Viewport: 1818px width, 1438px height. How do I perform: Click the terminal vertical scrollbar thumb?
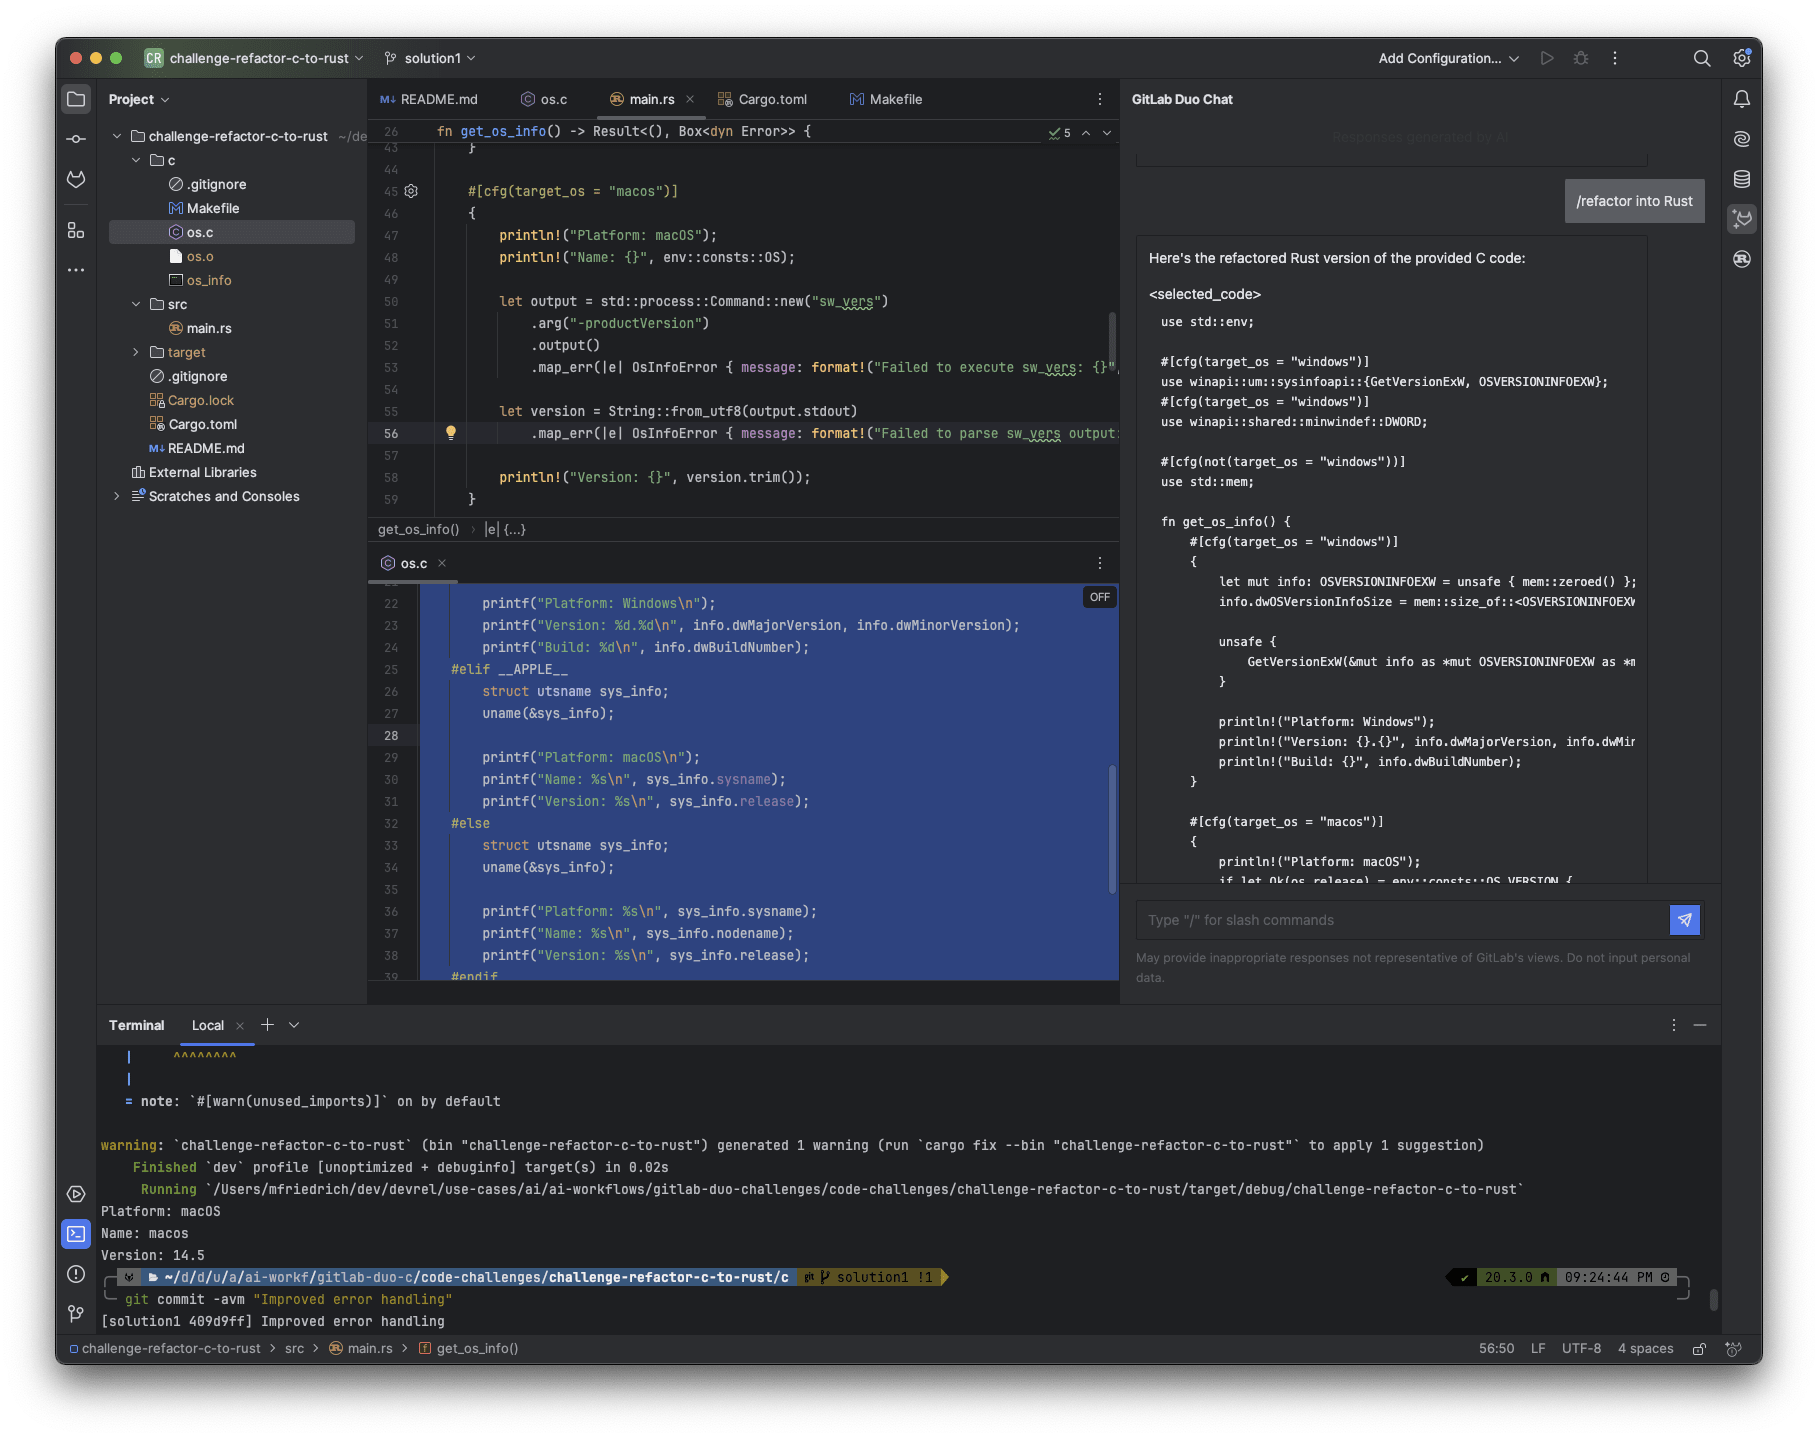(x=1713, y=1300)
